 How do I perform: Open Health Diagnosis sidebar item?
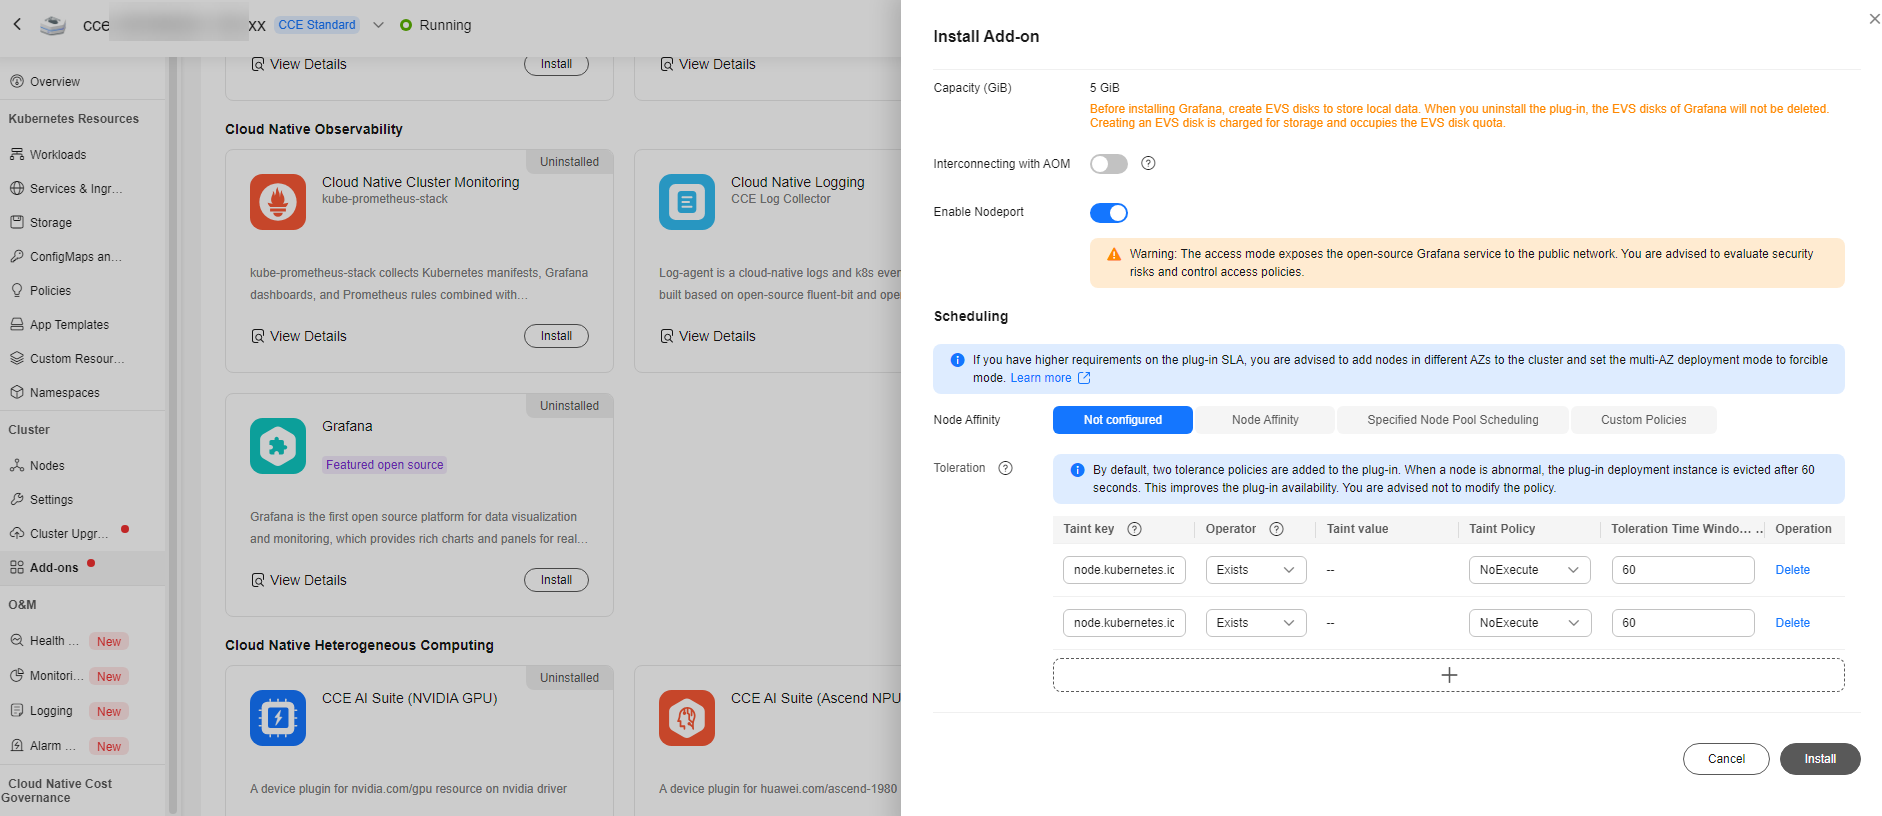click(x=54, y=641)
